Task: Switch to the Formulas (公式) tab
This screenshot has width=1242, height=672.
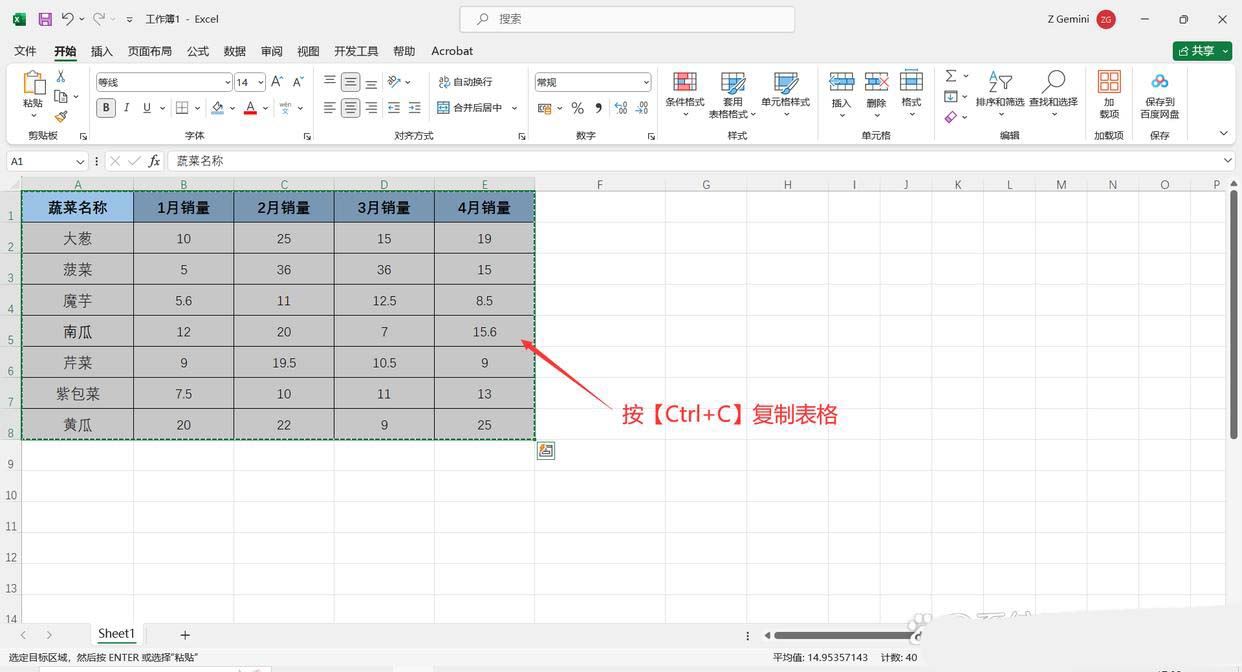Action: click(x=198, y=51)
